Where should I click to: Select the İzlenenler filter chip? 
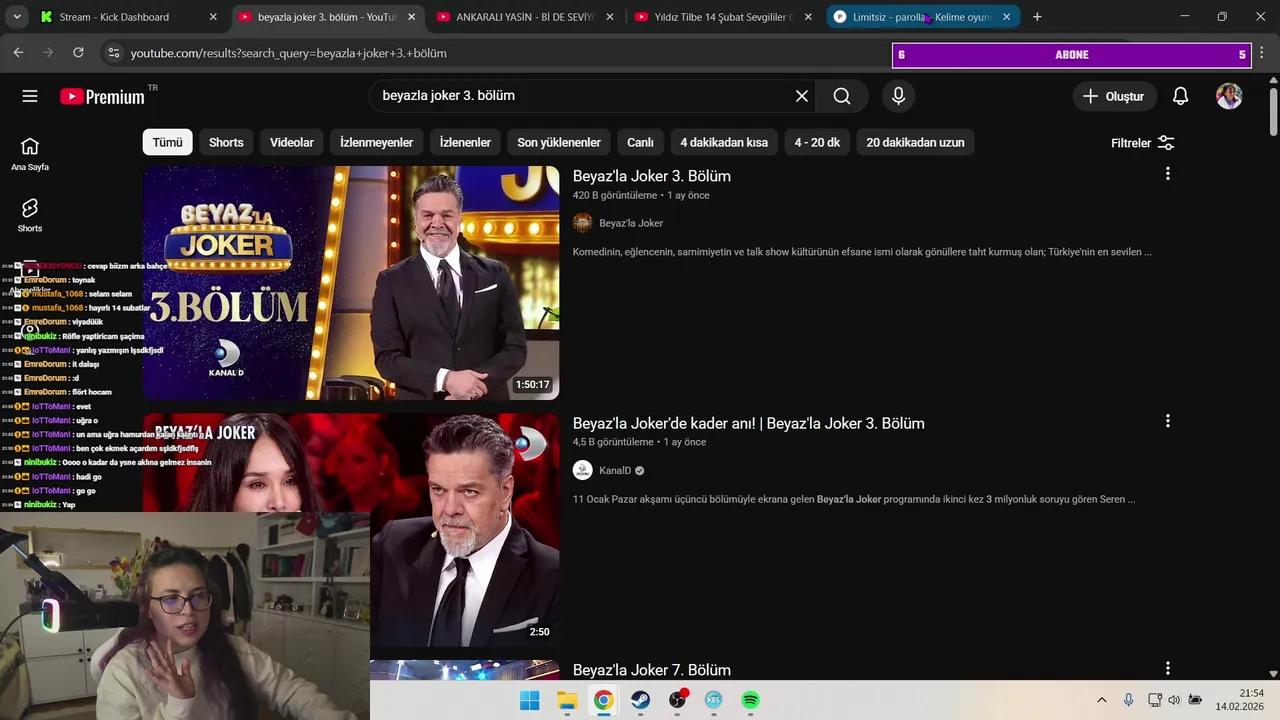(465, 142)
